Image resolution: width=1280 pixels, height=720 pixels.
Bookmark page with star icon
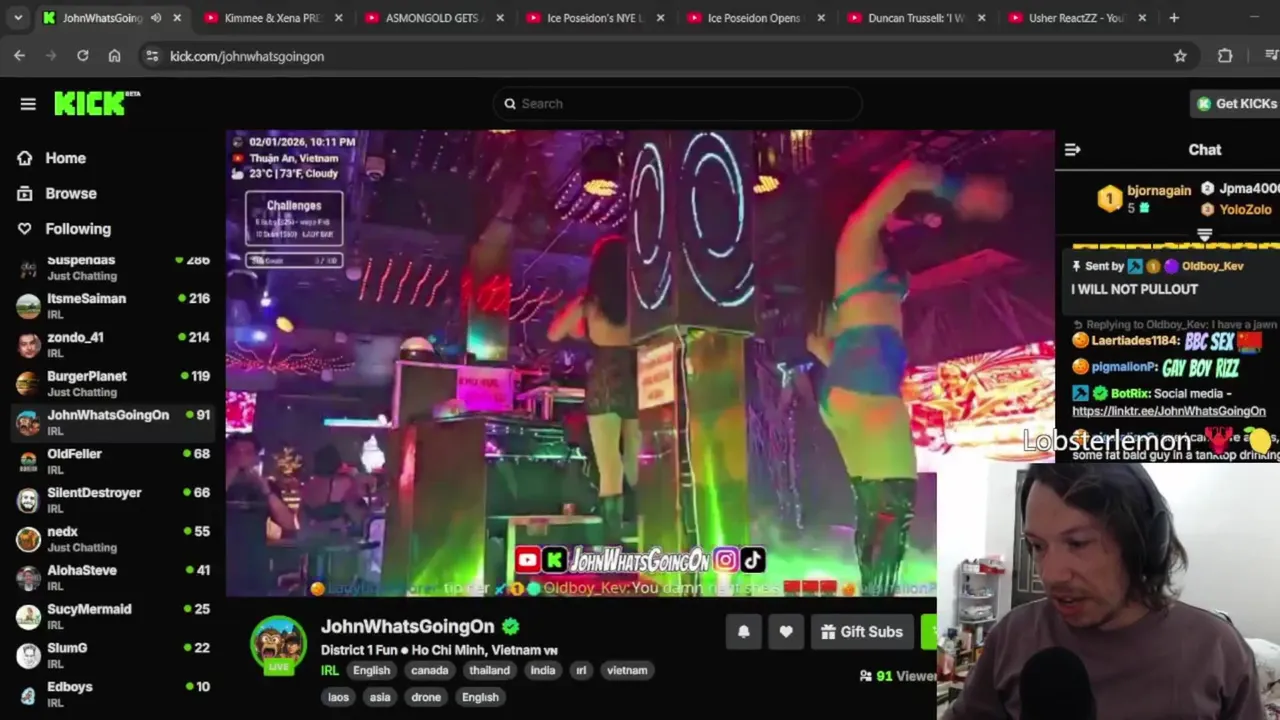(x=1180, y=56)
